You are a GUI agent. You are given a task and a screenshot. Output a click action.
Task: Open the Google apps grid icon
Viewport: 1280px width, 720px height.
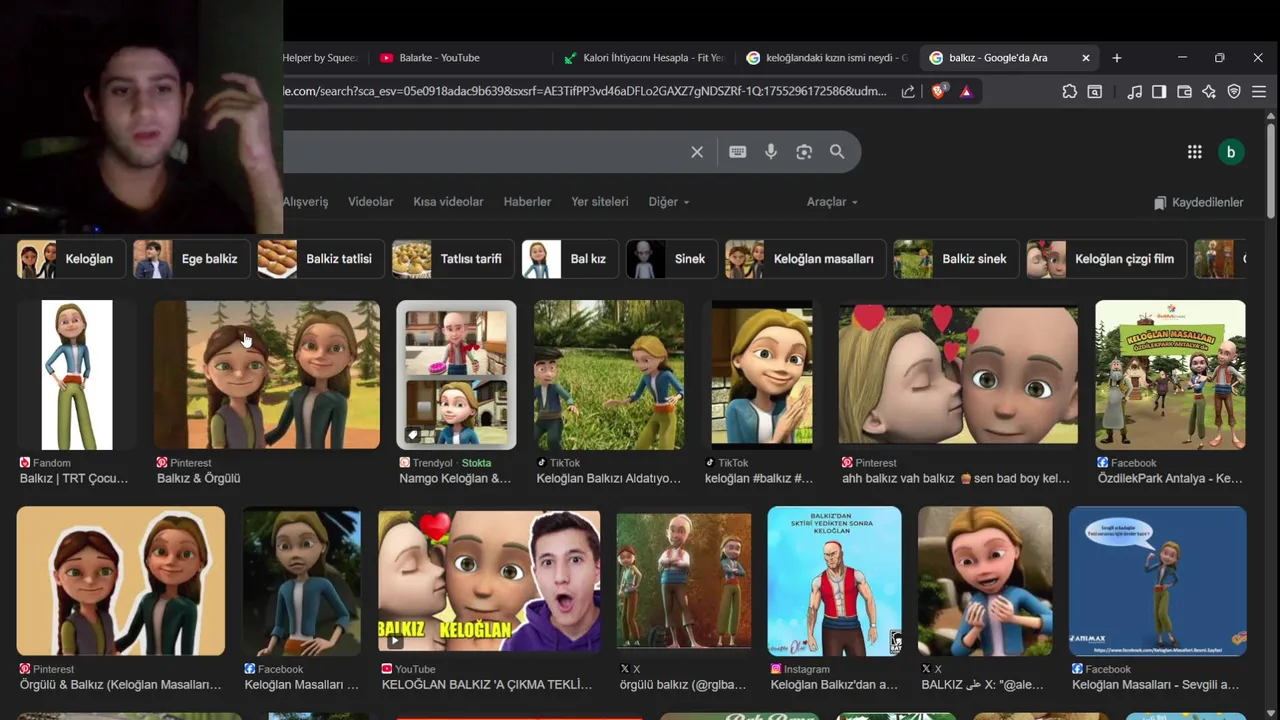point(1195,152)
